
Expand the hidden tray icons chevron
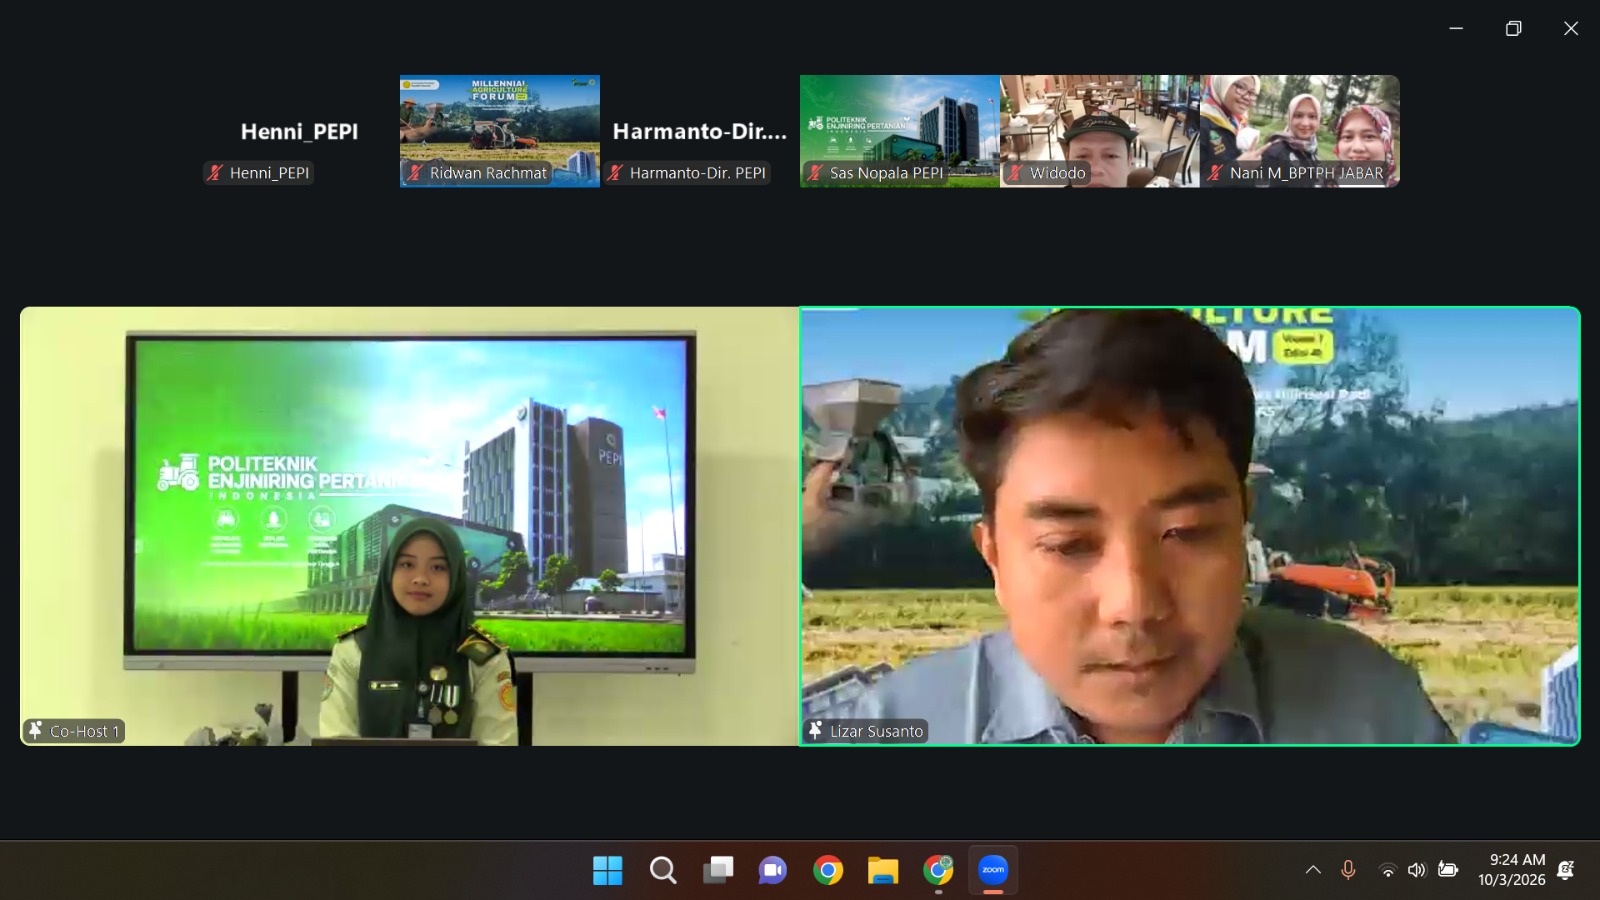coord(1313,870)
